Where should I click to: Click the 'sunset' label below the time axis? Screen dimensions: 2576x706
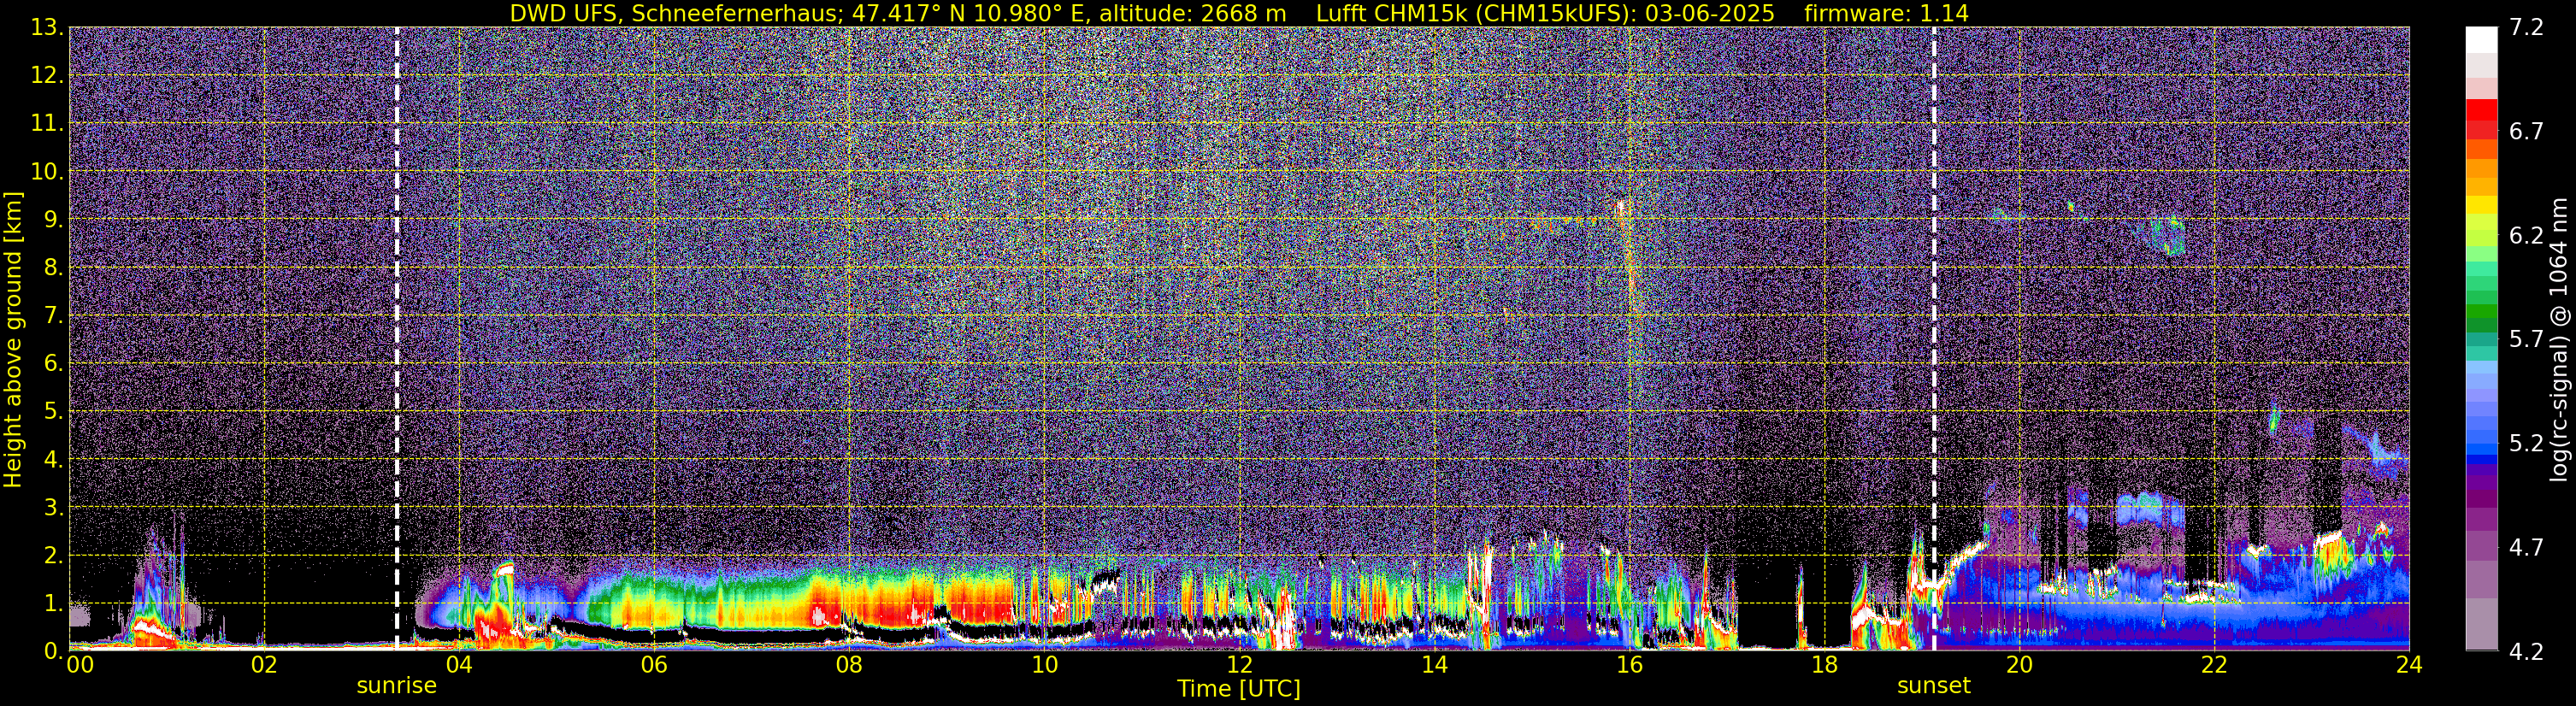pyautogui.click(x=1934, y=686)
